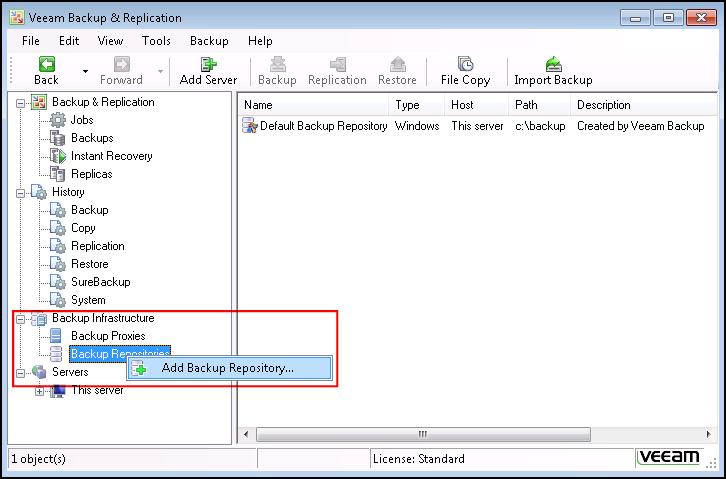The width and height of the screenshot is (726, 479).
Task: Collapse the Backup Infrastructure tree node
Action: (20, 319)
